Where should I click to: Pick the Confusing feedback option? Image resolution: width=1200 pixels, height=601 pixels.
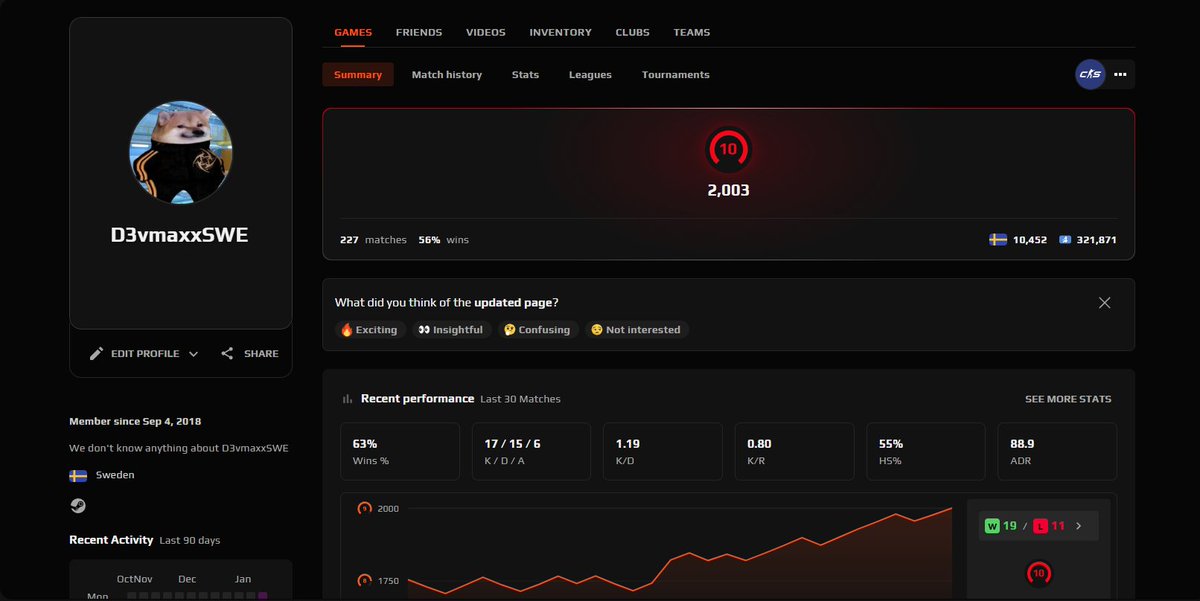pos(538,330)
